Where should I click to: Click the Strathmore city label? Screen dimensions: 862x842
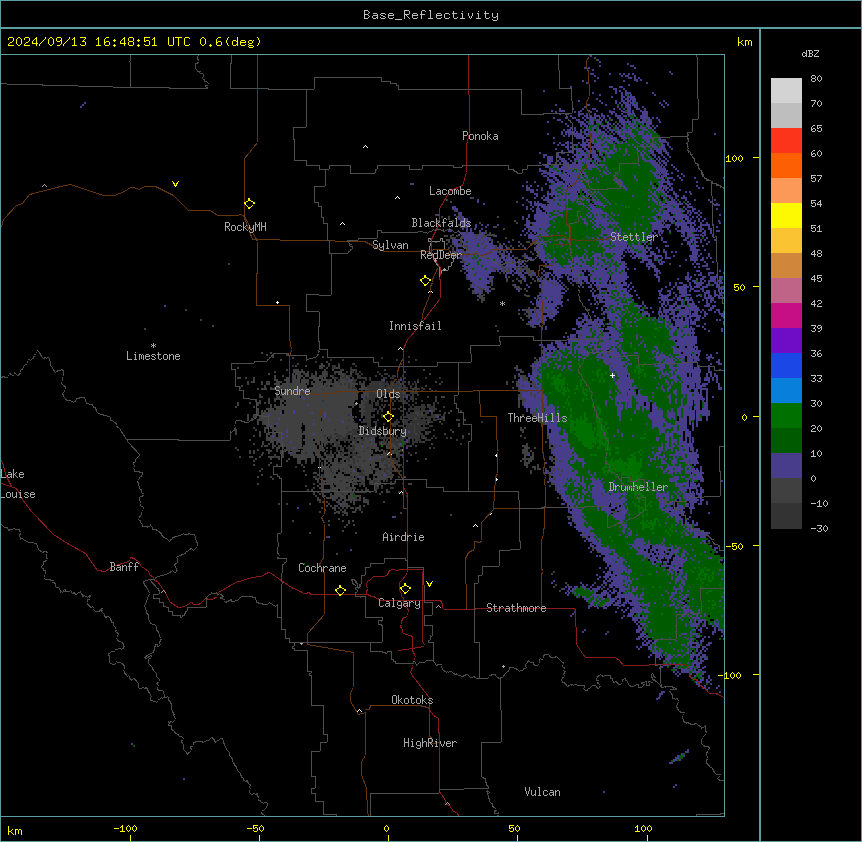[516, 608]
